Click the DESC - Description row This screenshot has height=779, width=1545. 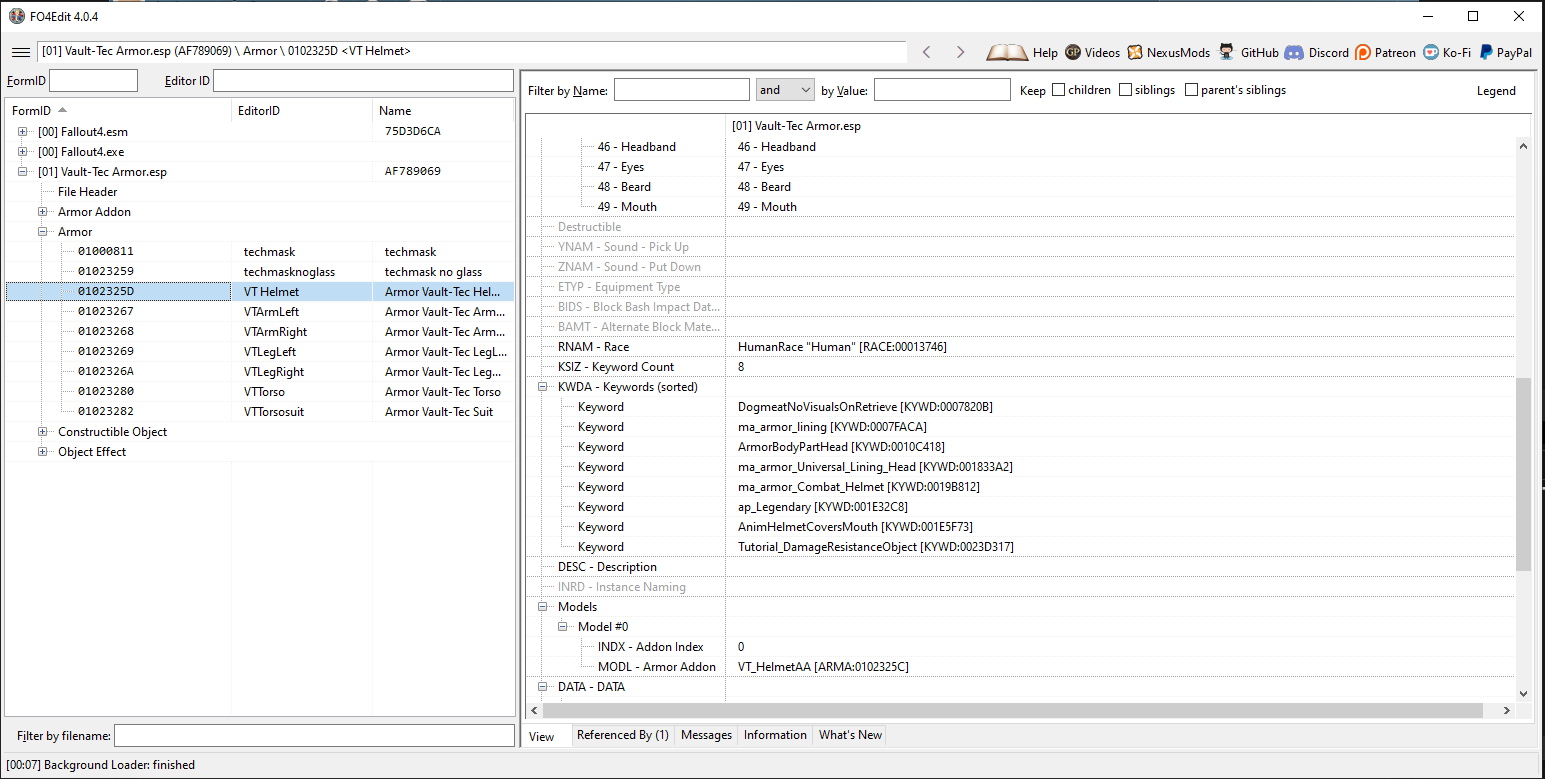[x=1020, y=567]
